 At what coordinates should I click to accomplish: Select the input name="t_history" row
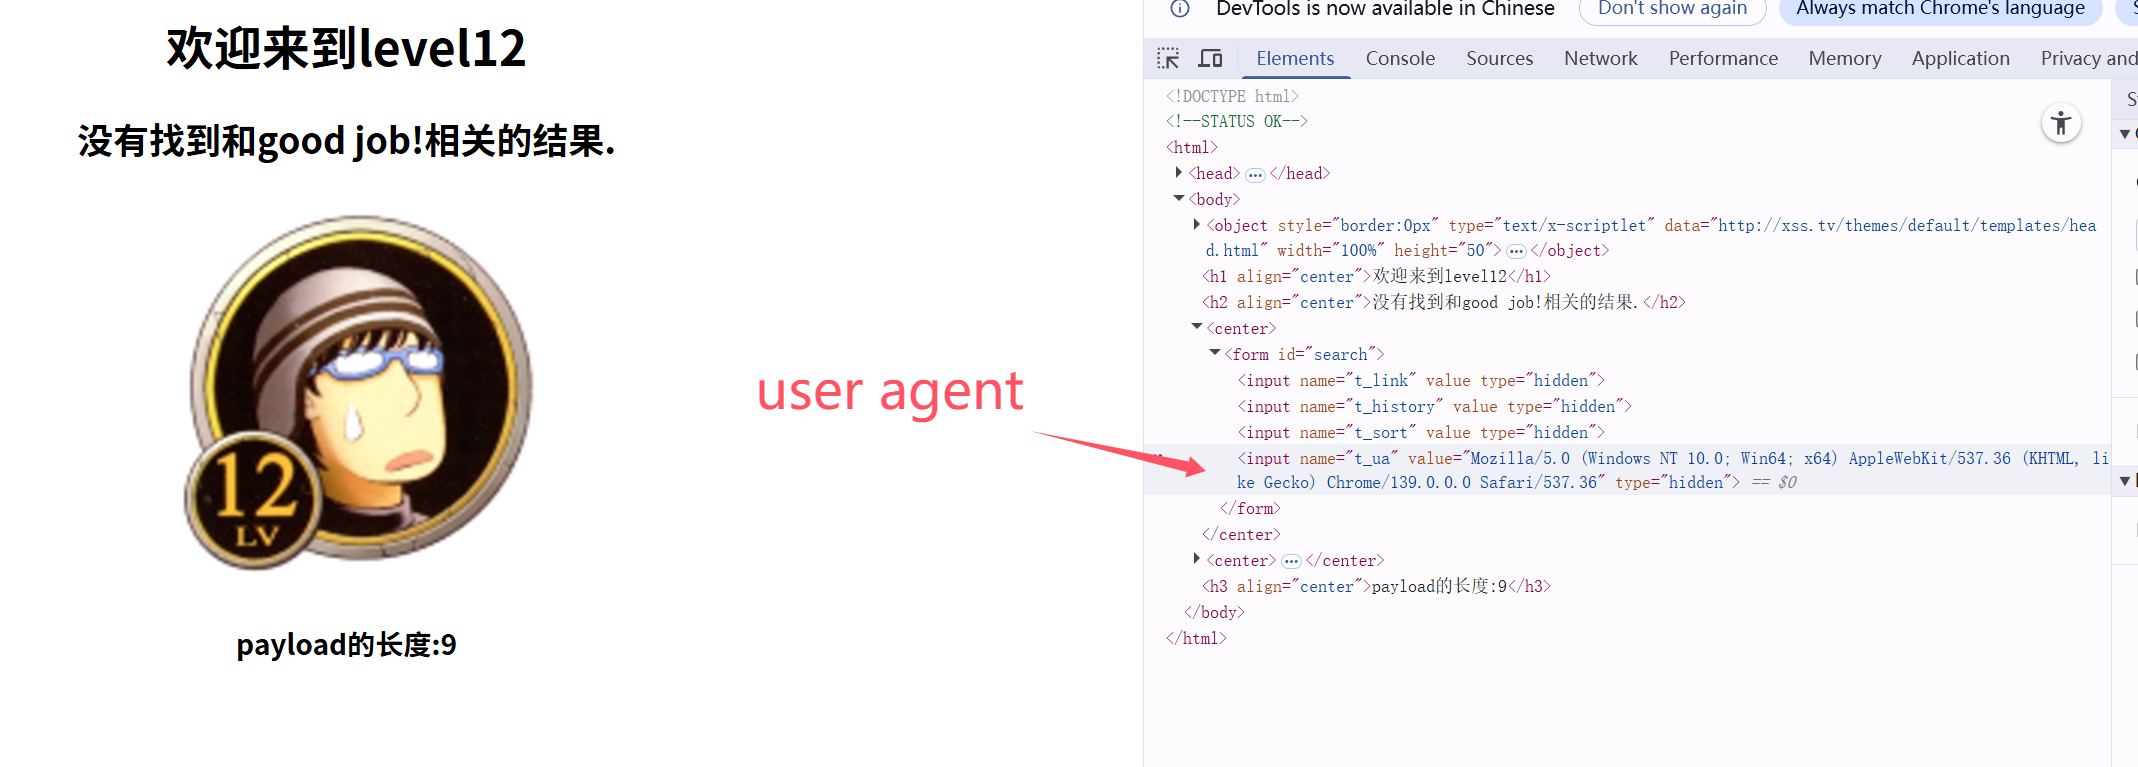click(1435, 407)
